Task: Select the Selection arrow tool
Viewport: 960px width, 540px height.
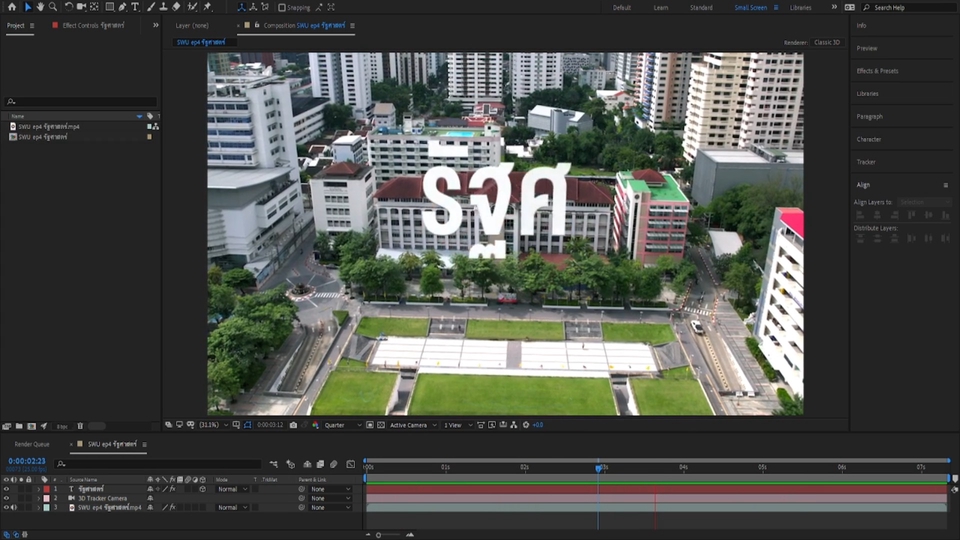Action: pyautogui.click(x=28, y=7)
